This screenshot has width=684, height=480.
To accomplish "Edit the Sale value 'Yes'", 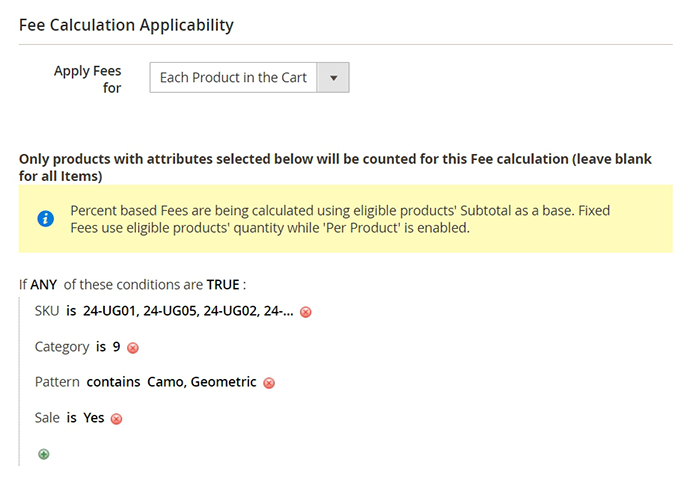I will [x=94, y=418].
